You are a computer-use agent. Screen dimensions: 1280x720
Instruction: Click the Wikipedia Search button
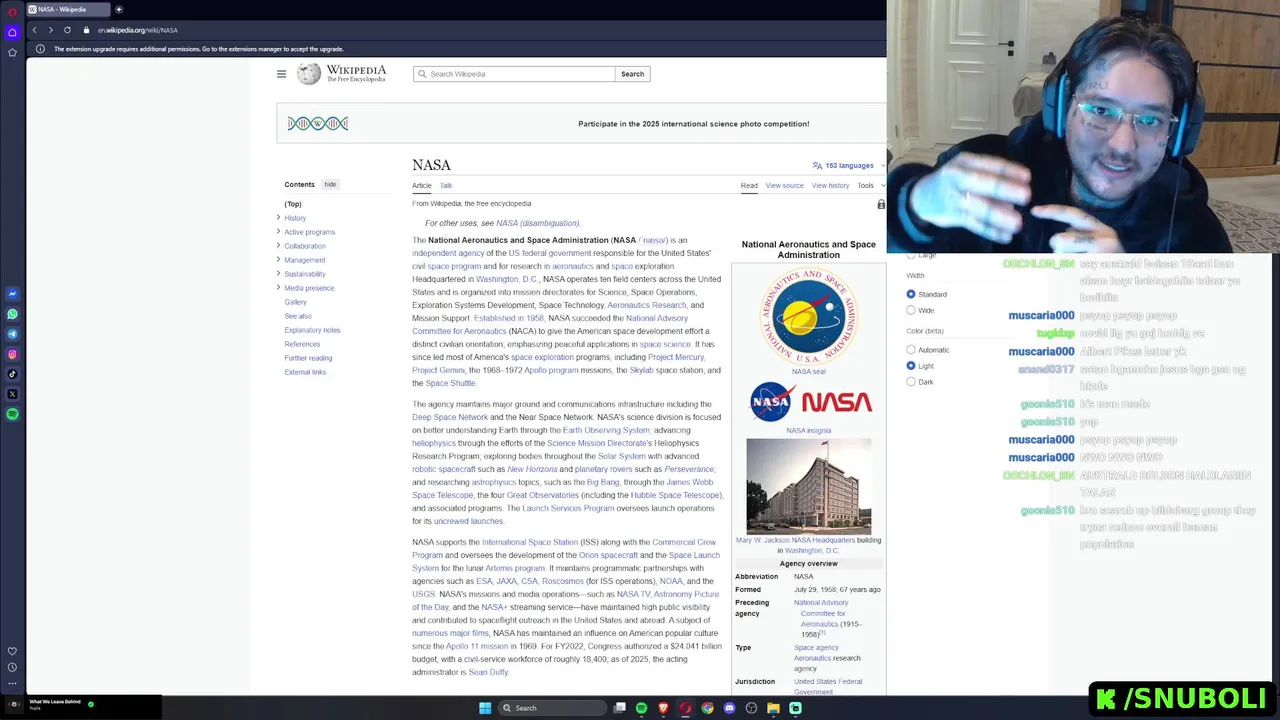632,74
